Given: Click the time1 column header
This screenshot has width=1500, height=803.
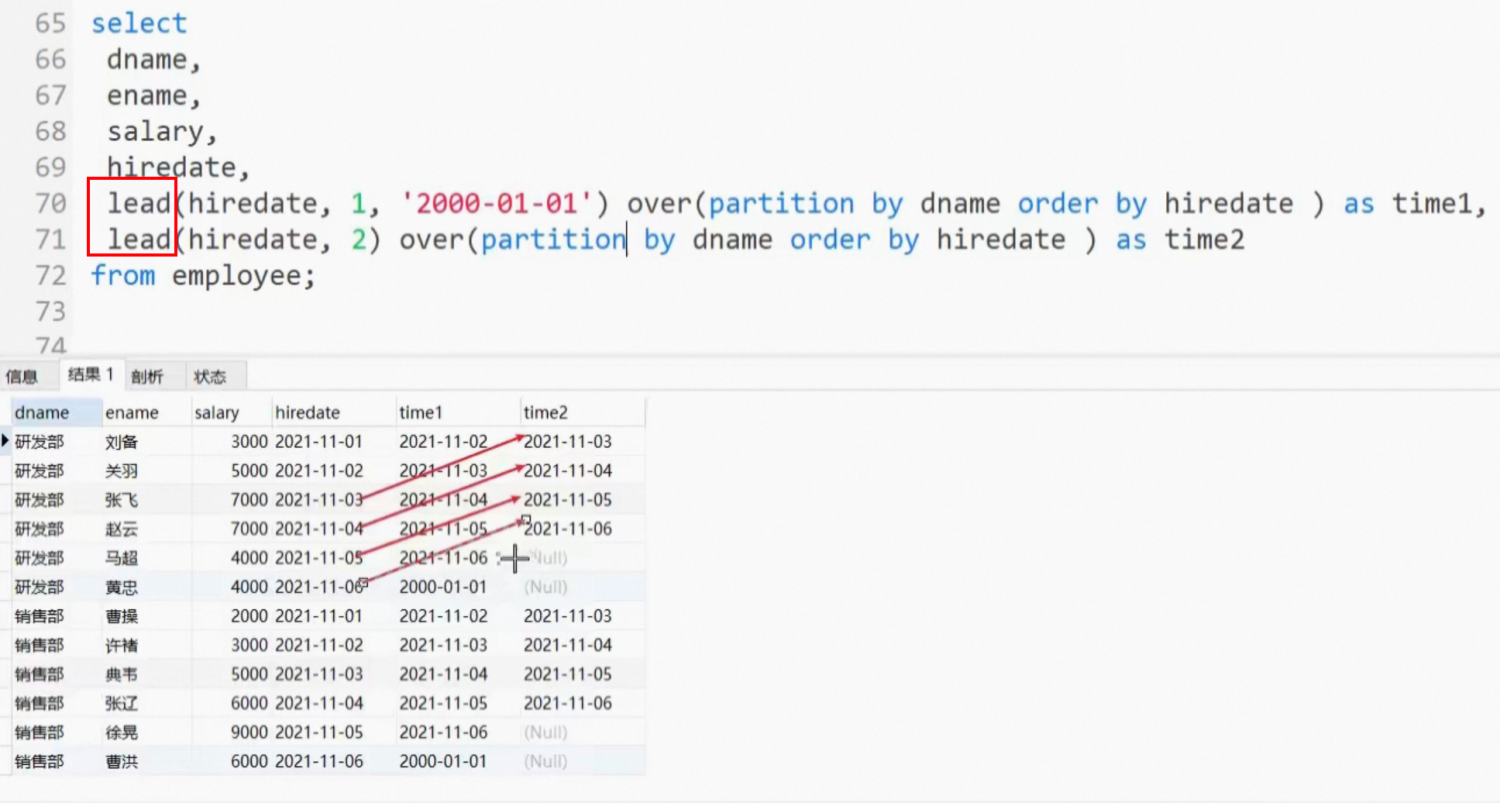Looking at the screenshot, I should click(458, 412).
